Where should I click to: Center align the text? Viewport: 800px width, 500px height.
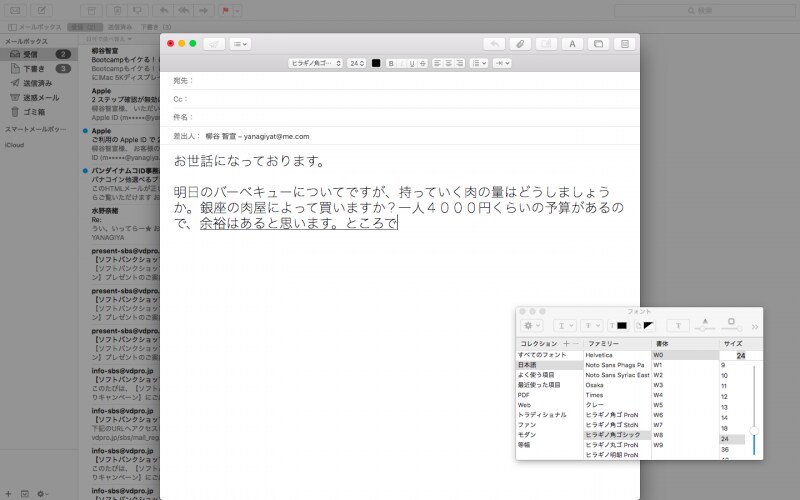[x=448, y=63]
